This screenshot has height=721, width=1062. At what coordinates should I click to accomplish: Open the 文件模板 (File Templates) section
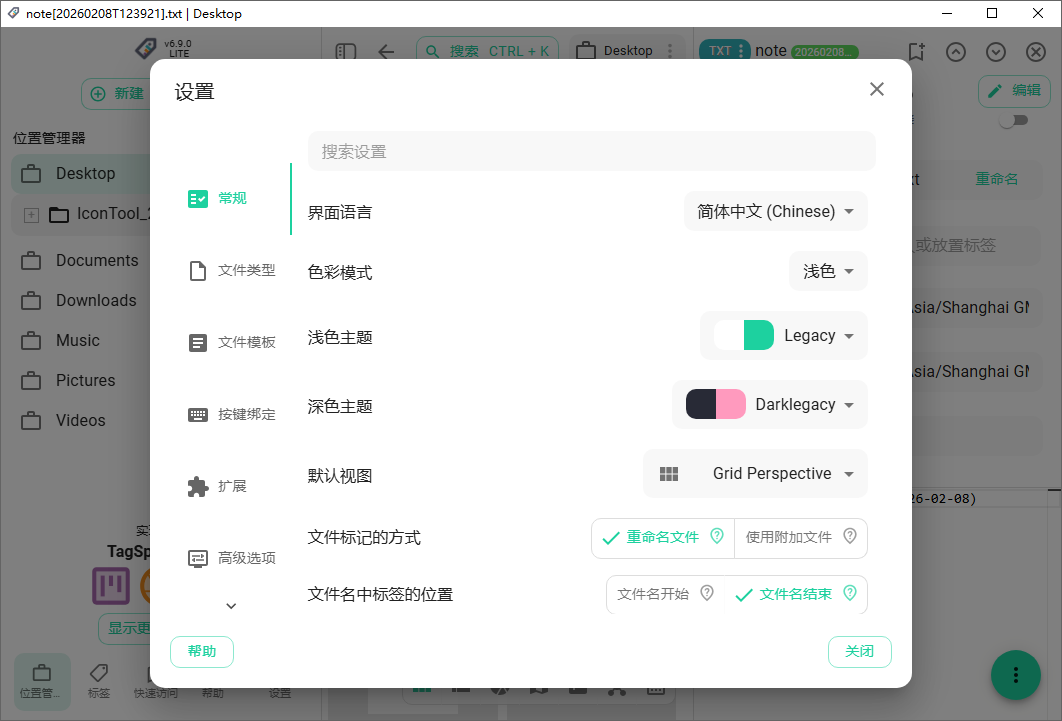coord(198,342)
